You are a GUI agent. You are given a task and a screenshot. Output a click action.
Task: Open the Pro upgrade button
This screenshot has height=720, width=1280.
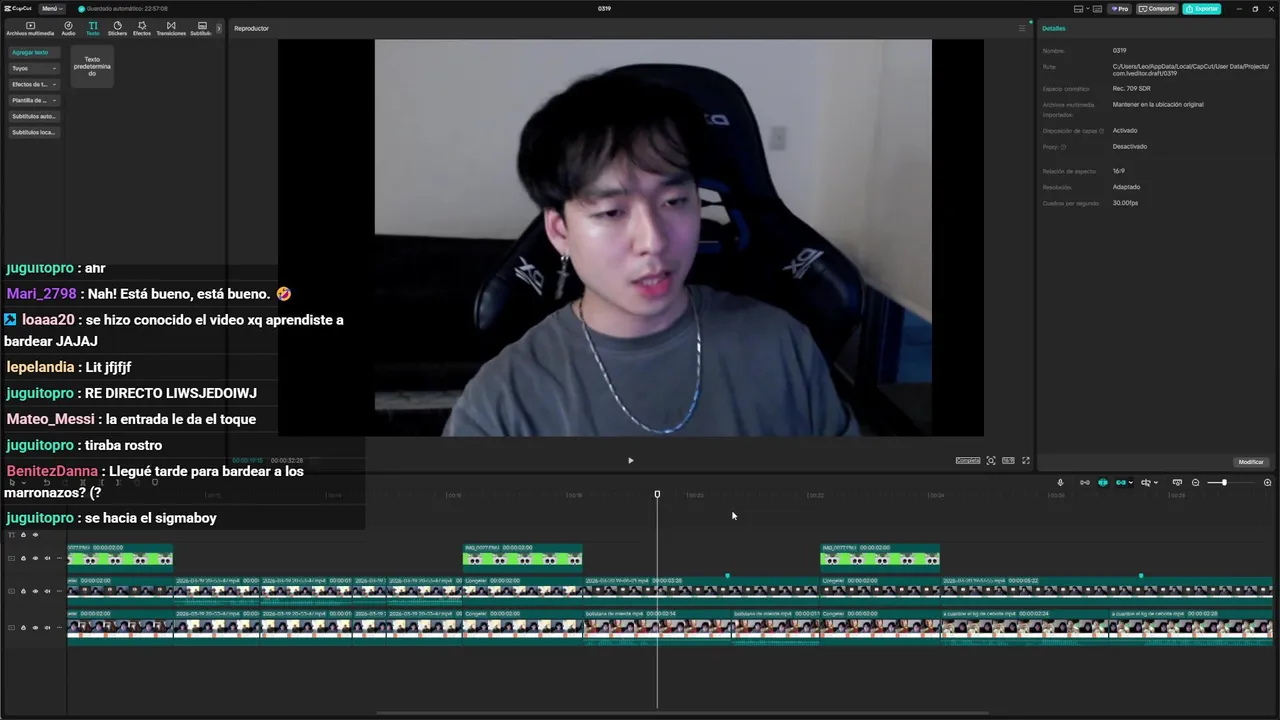coord(1120,8)
